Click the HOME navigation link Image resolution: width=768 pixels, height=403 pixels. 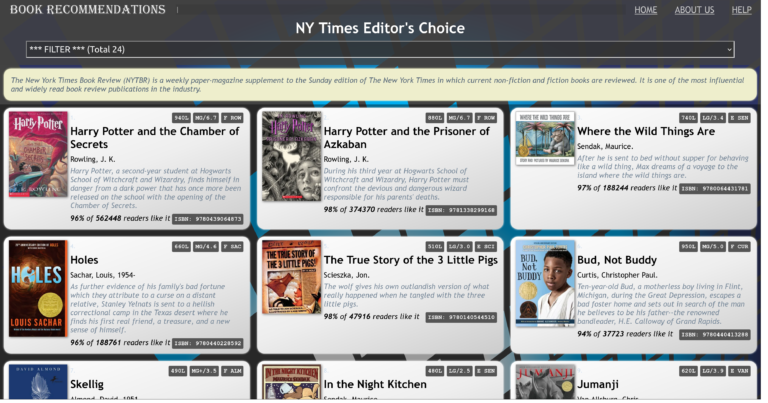[645, 10]
